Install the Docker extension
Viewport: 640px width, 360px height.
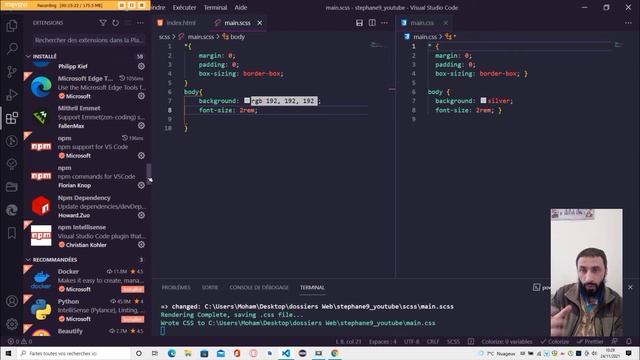click(x=132, y=289)
